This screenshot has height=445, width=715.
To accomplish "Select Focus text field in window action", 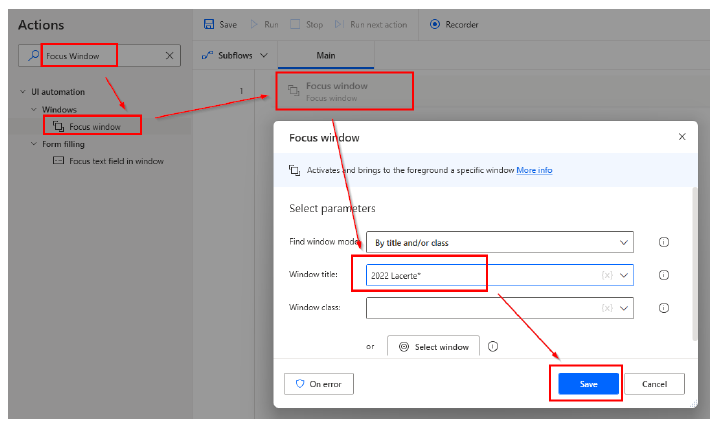I will [116, 160].
